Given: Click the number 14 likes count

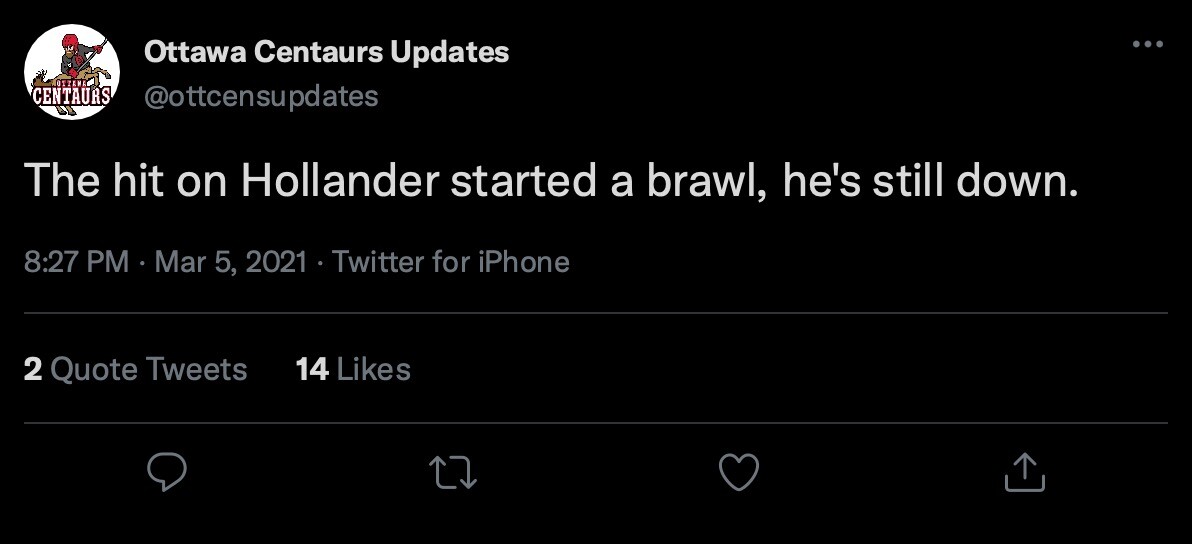Looking at the screenshot, I should click(312, 370).
